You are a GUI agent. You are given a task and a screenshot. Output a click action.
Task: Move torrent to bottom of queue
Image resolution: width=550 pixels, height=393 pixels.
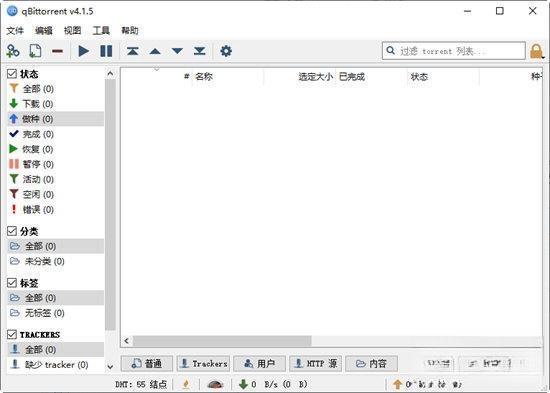click(x=200, y=51)
